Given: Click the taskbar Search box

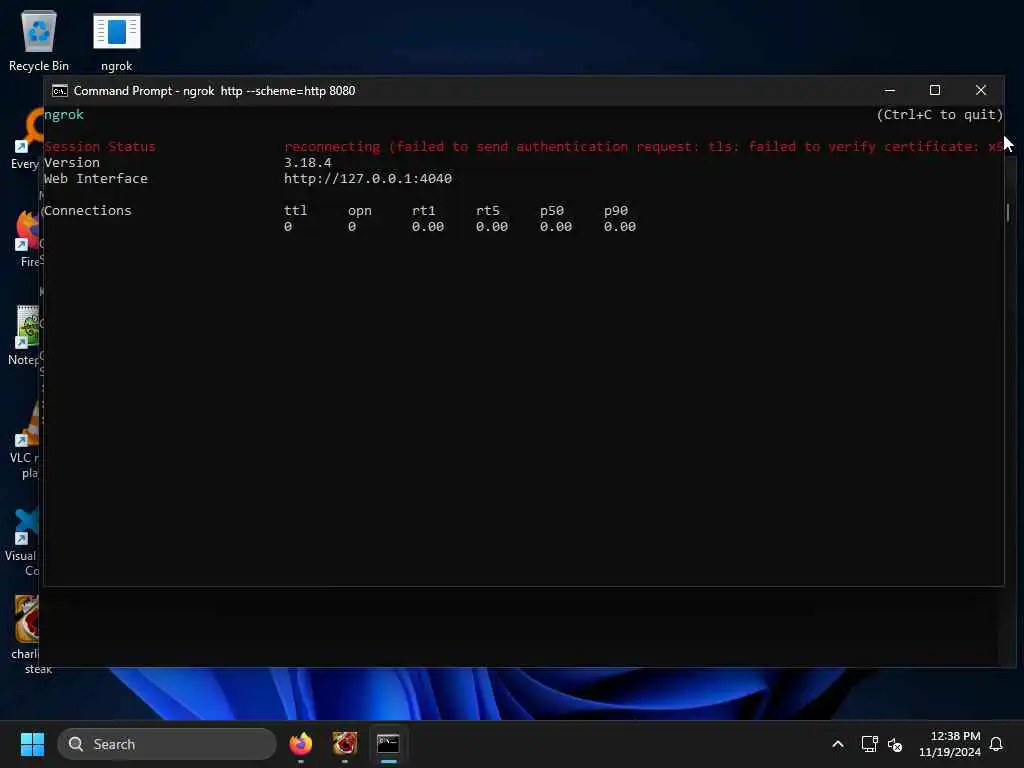Looking at the screenshot, I should [167, 744].
